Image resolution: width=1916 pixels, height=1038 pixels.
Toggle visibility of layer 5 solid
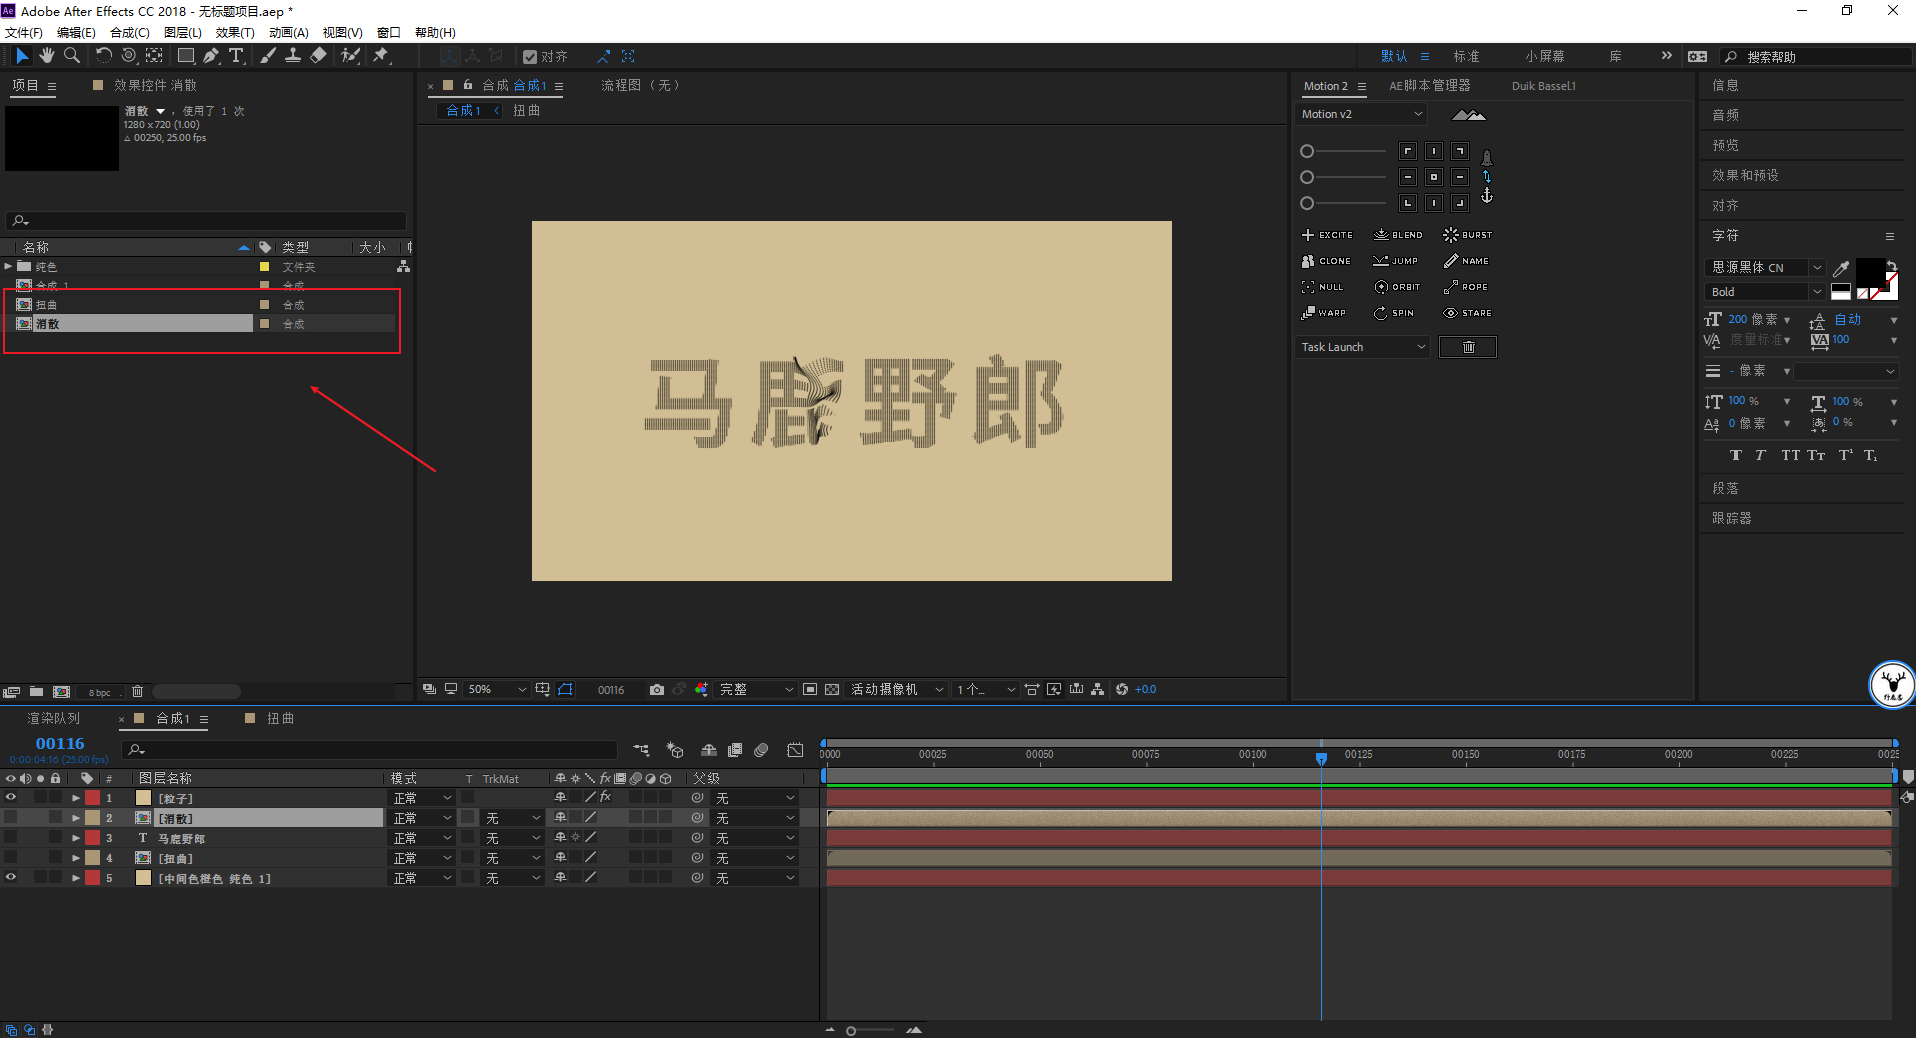coord(11,878)
